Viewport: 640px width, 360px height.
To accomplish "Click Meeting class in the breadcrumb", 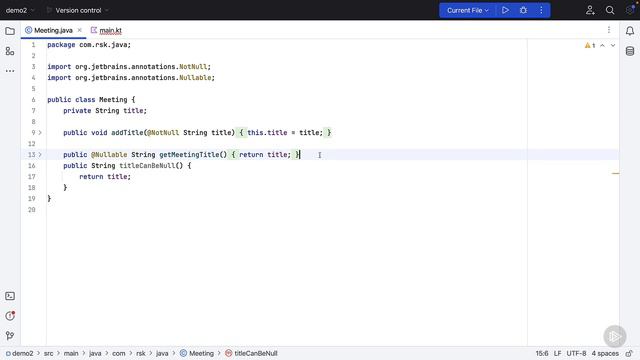I will point(197,353).
